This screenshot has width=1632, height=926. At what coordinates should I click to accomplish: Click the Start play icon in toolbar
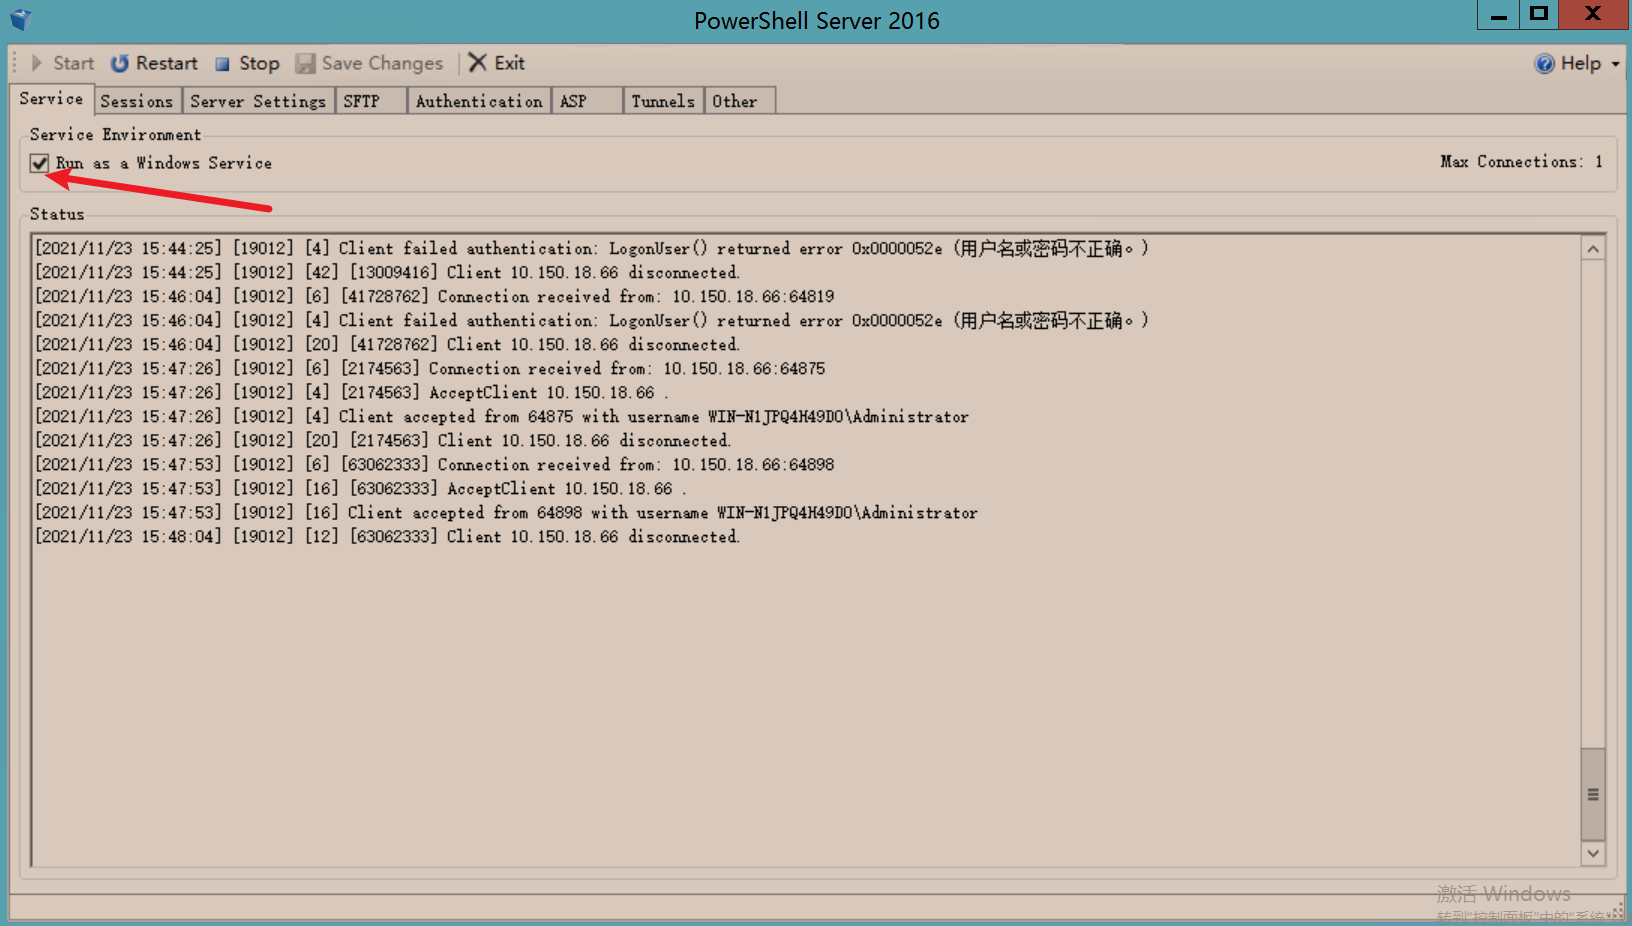(x=37, y=63)
